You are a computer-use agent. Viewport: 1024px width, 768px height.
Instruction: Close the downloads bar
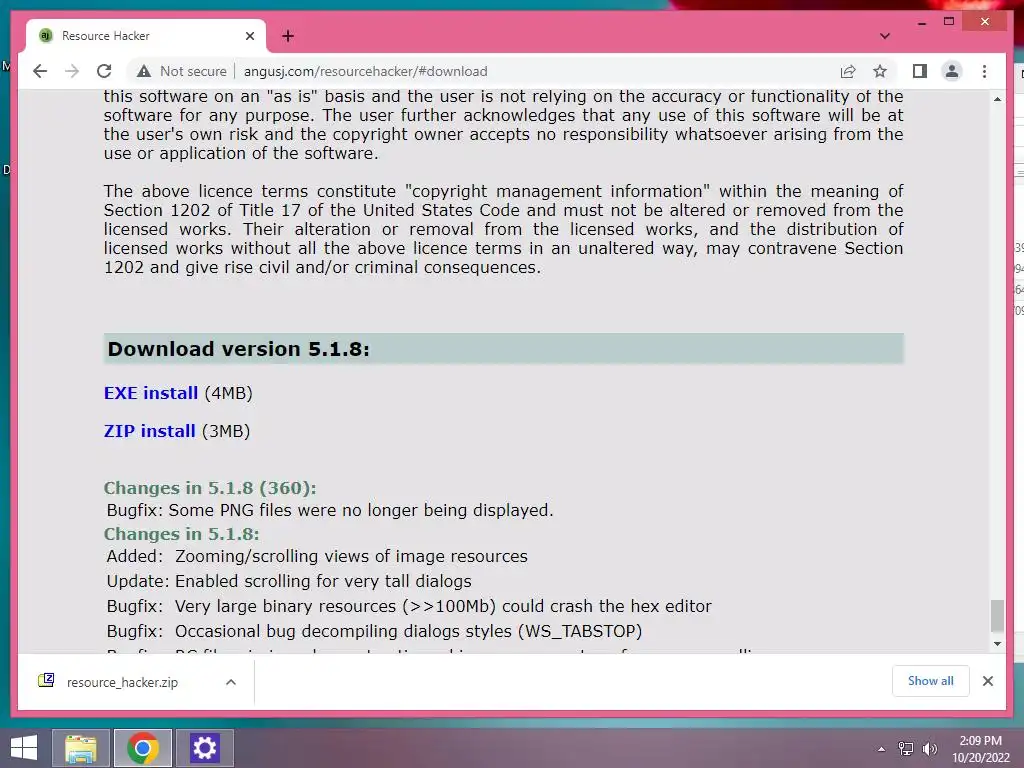pyautogui.click(x=987, y=681)
